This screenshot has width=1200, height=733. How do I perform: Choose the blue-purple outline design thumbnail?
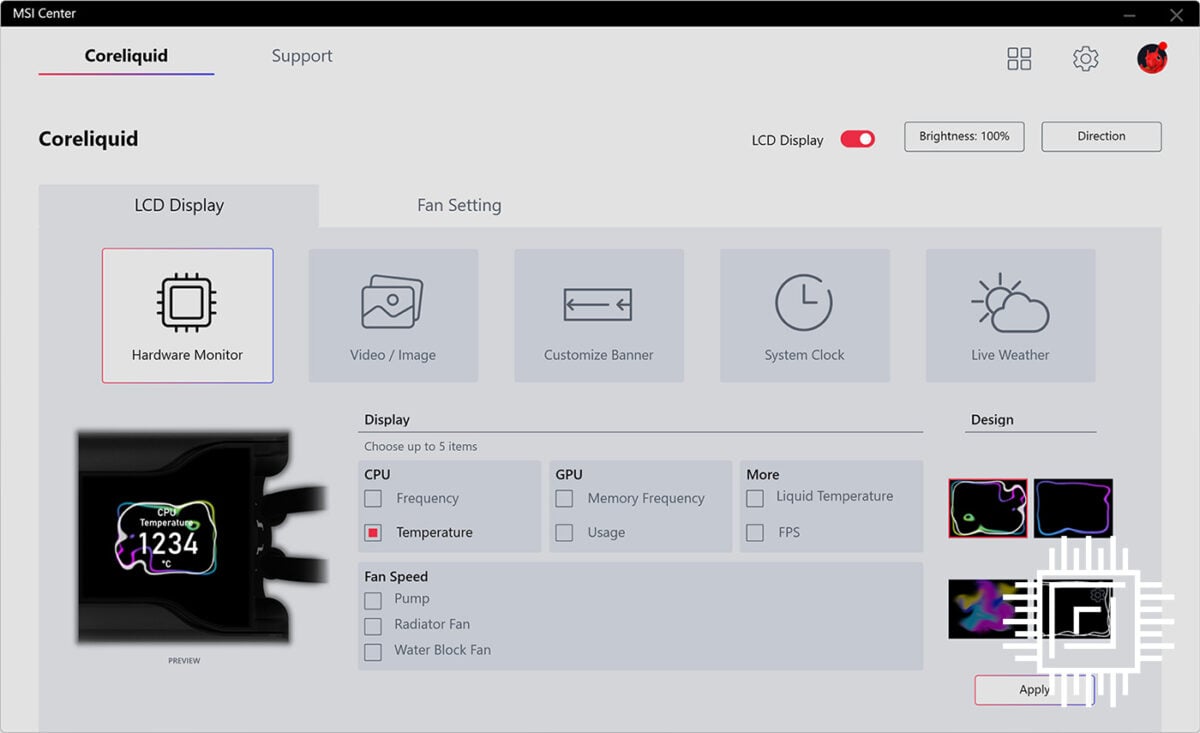[x=1073, y=508]
